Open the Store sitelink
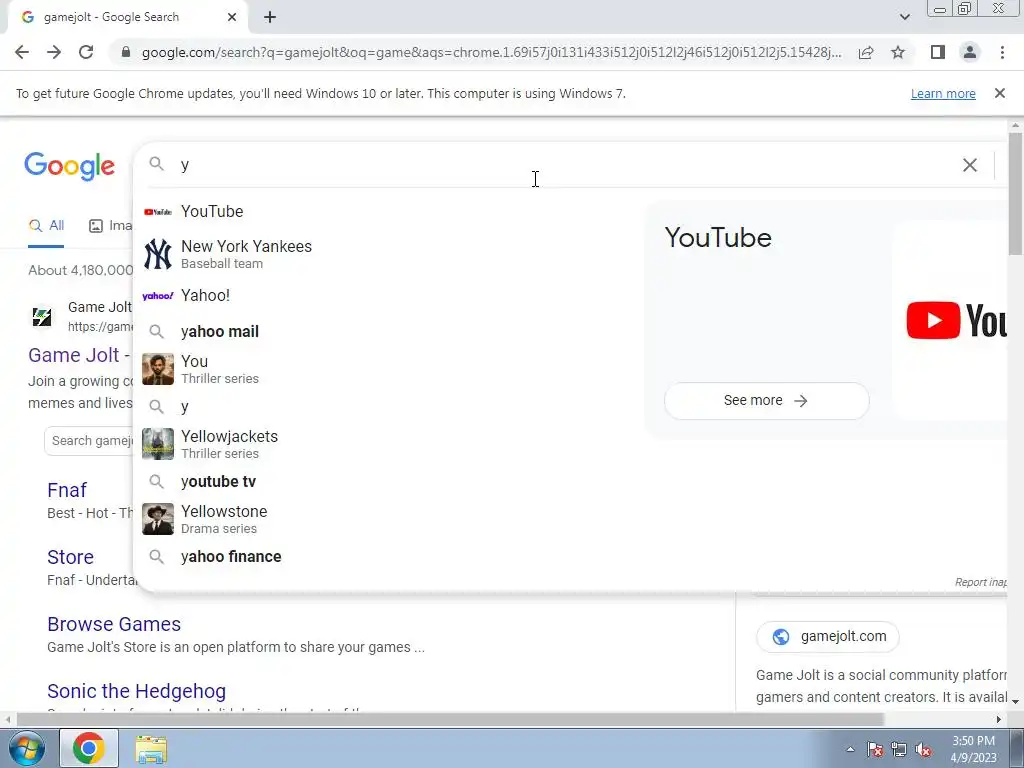Image resolution: width=1024 pixels, height=768 pixels. [x=70, y=557]
